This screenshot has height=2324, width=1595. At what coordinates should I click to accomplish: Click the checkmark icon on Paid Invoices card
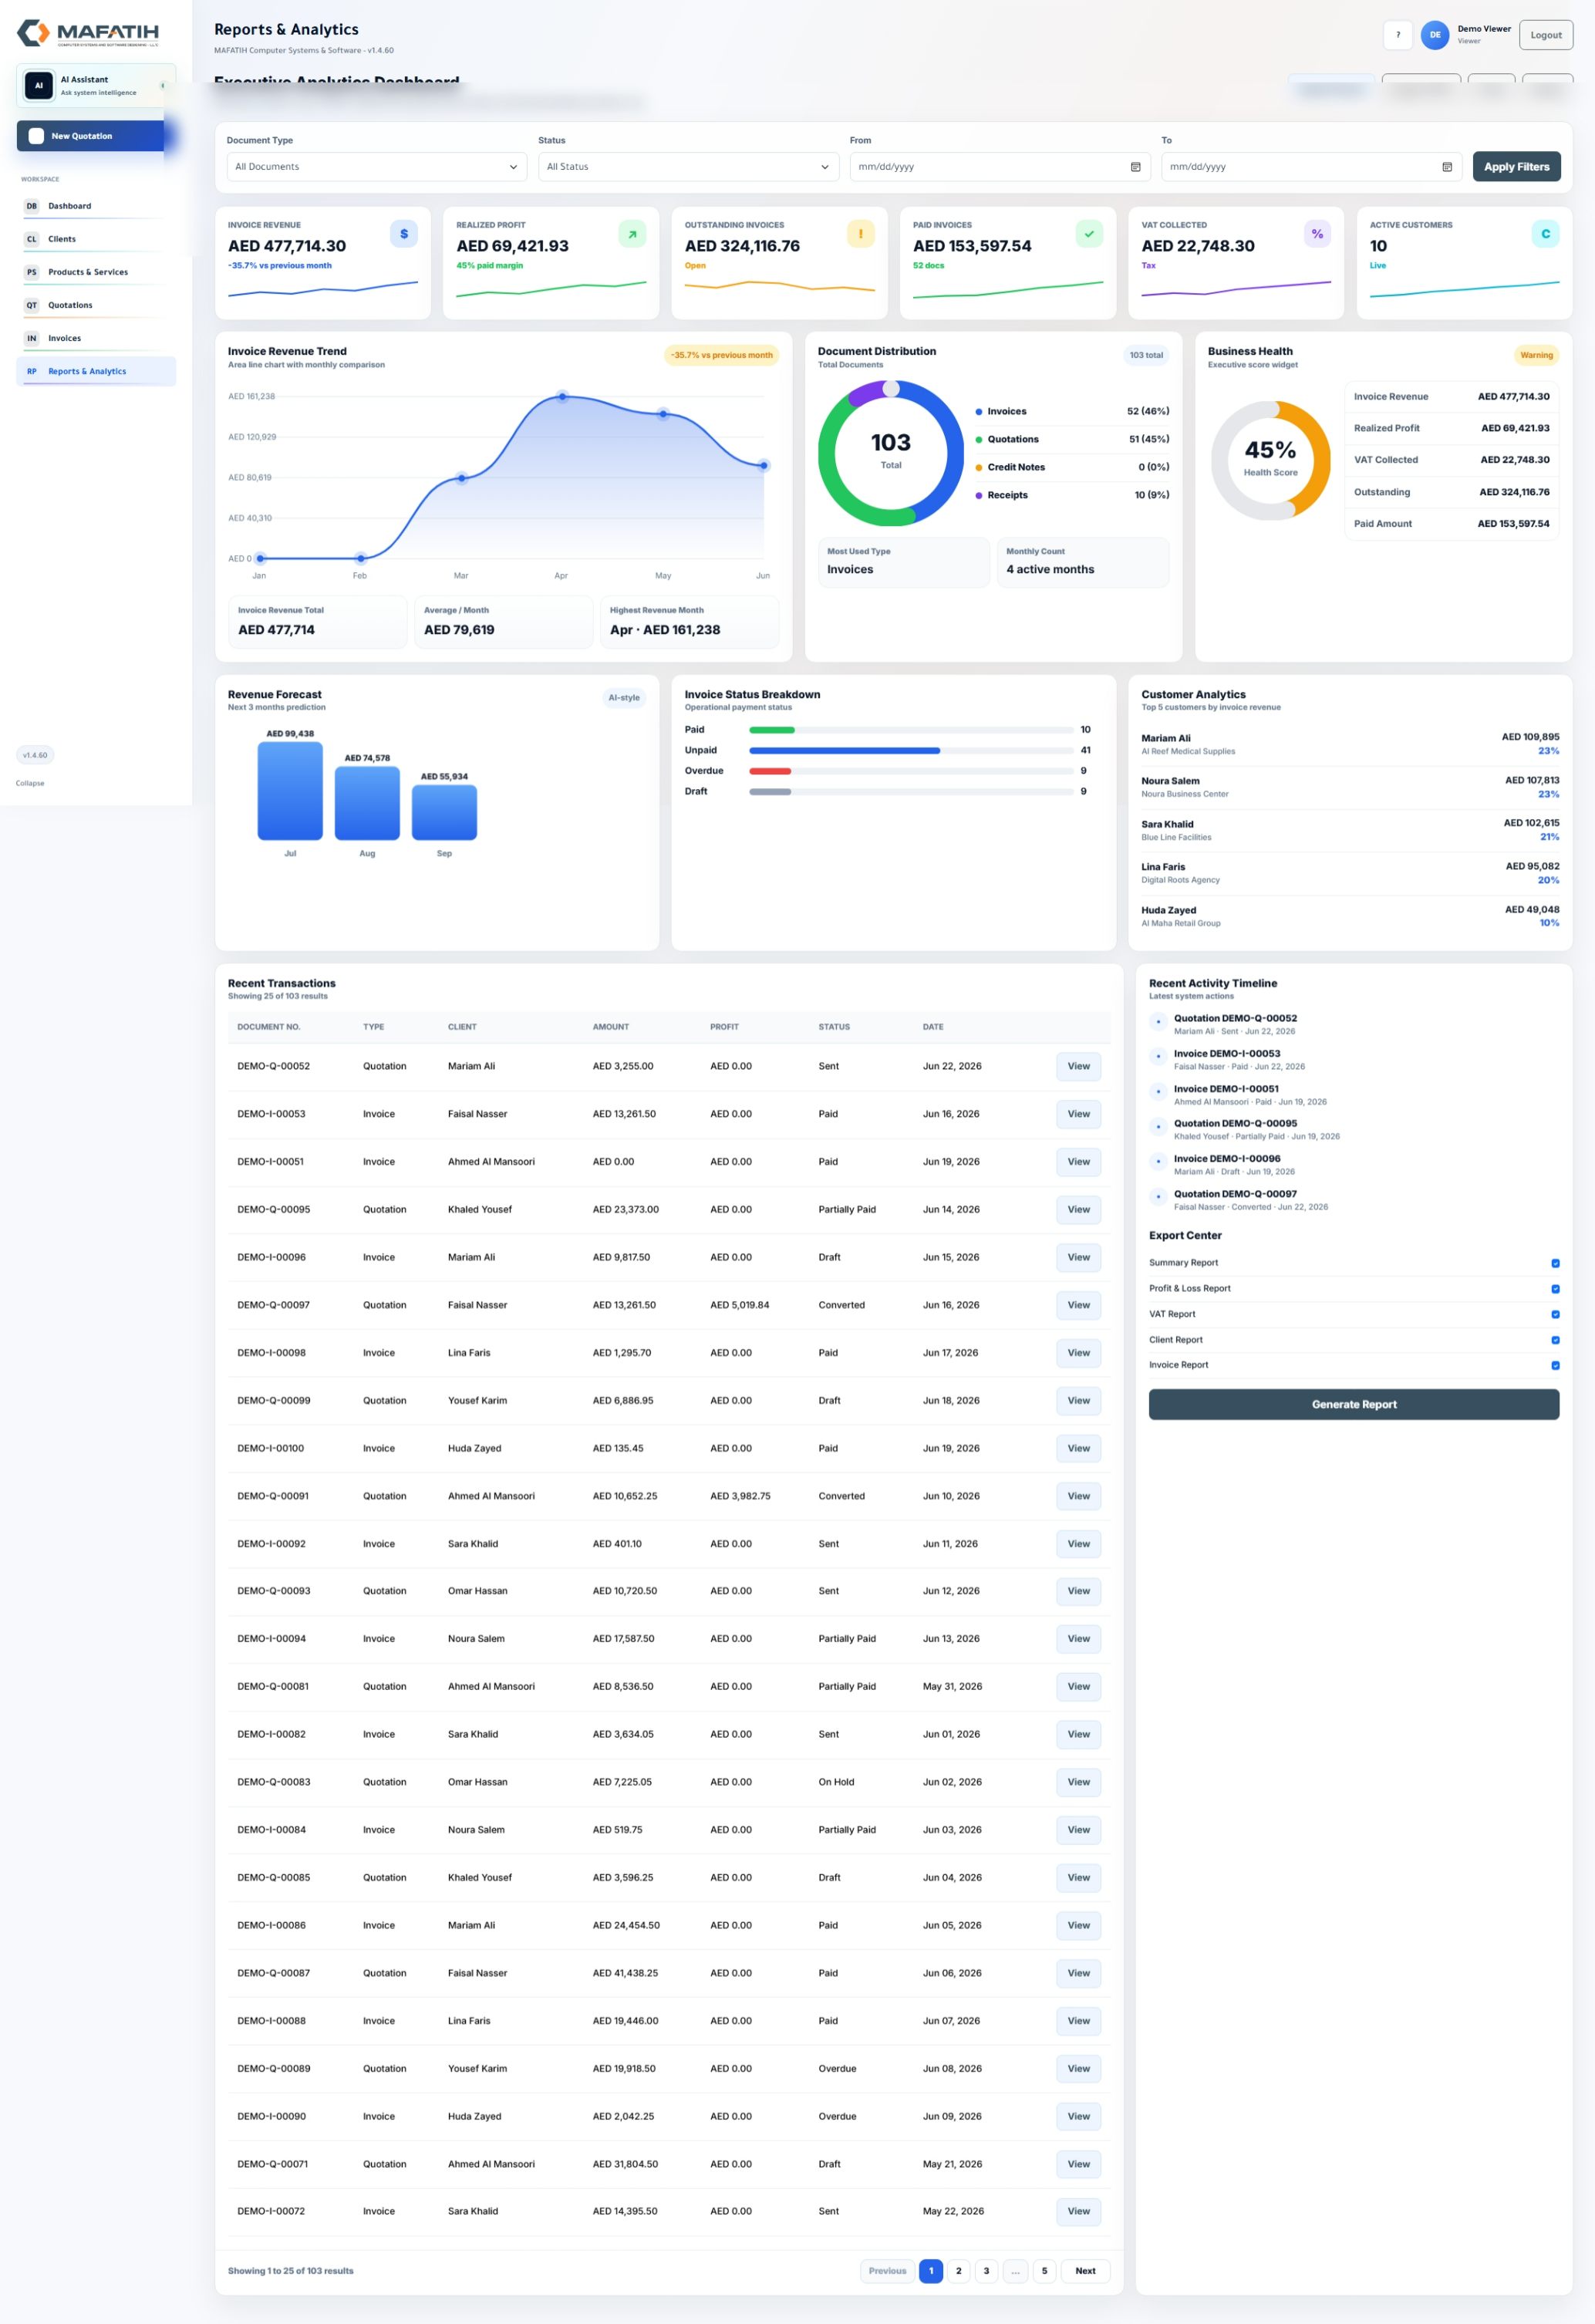coord(1089,234)
